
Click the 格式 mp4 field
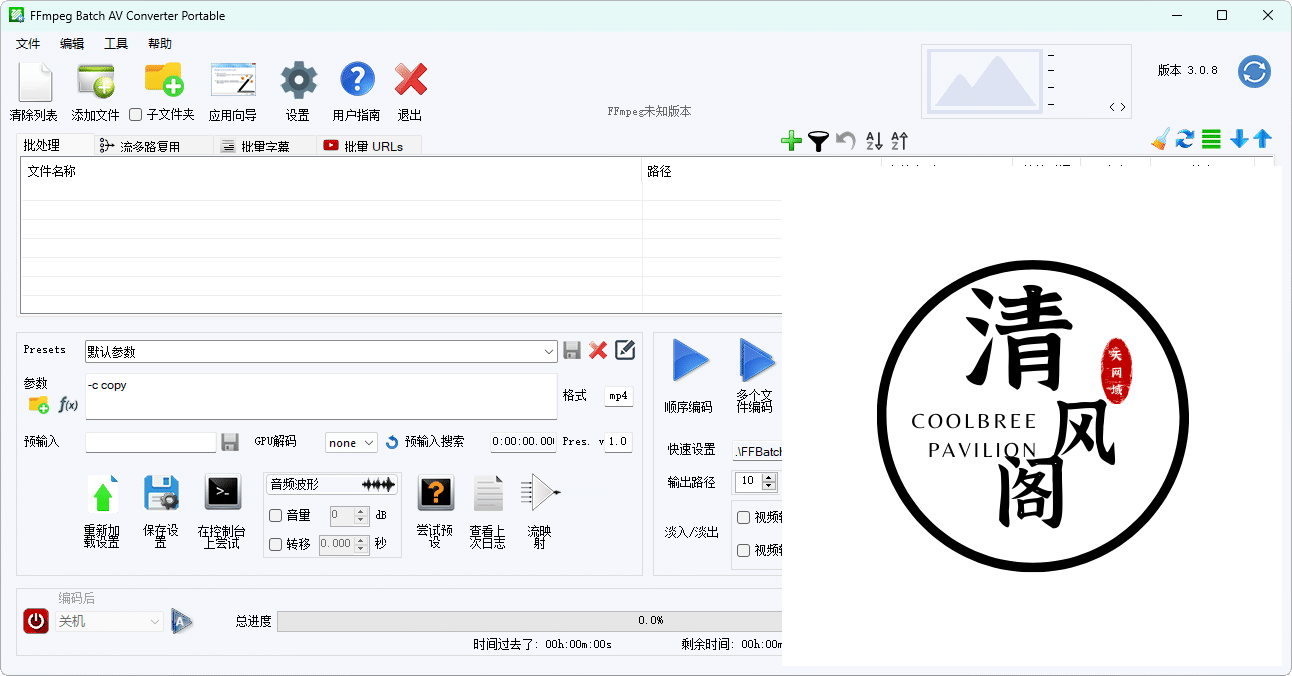tap(618, 396)
